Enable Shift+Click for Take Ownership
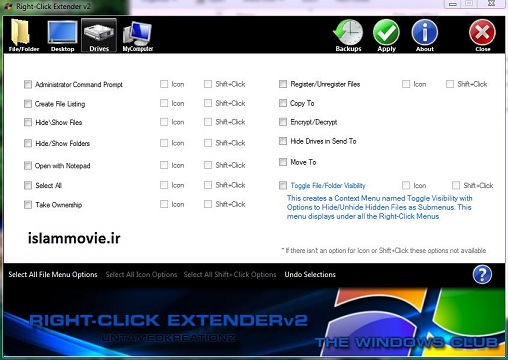This screenshot has width=508, height=360. click(x=208, y=204)
